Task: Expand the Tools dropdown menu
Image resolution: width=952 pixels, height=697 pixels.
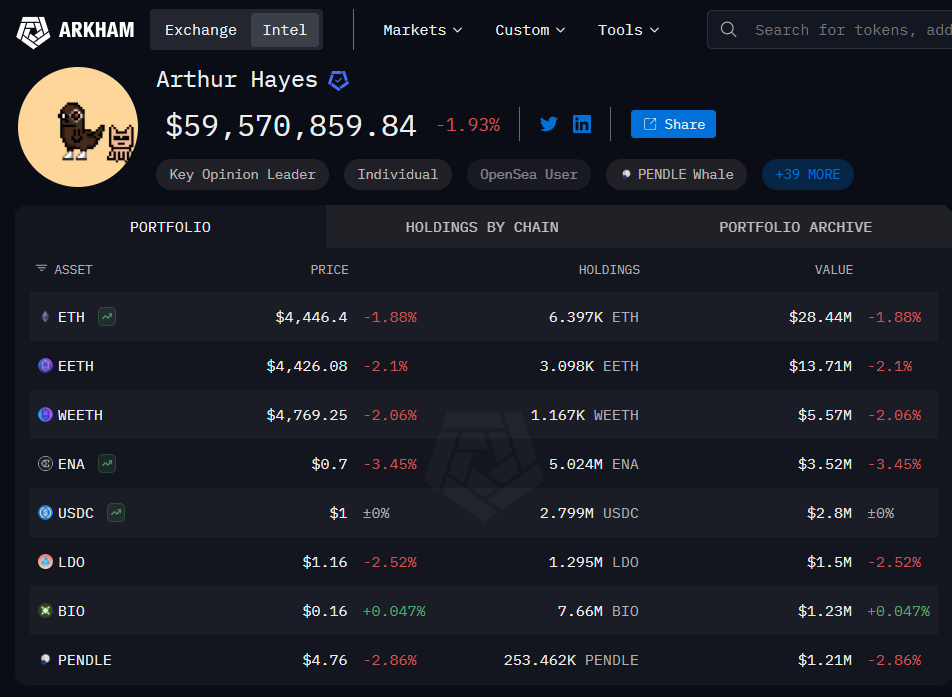Action: [628, 30]
